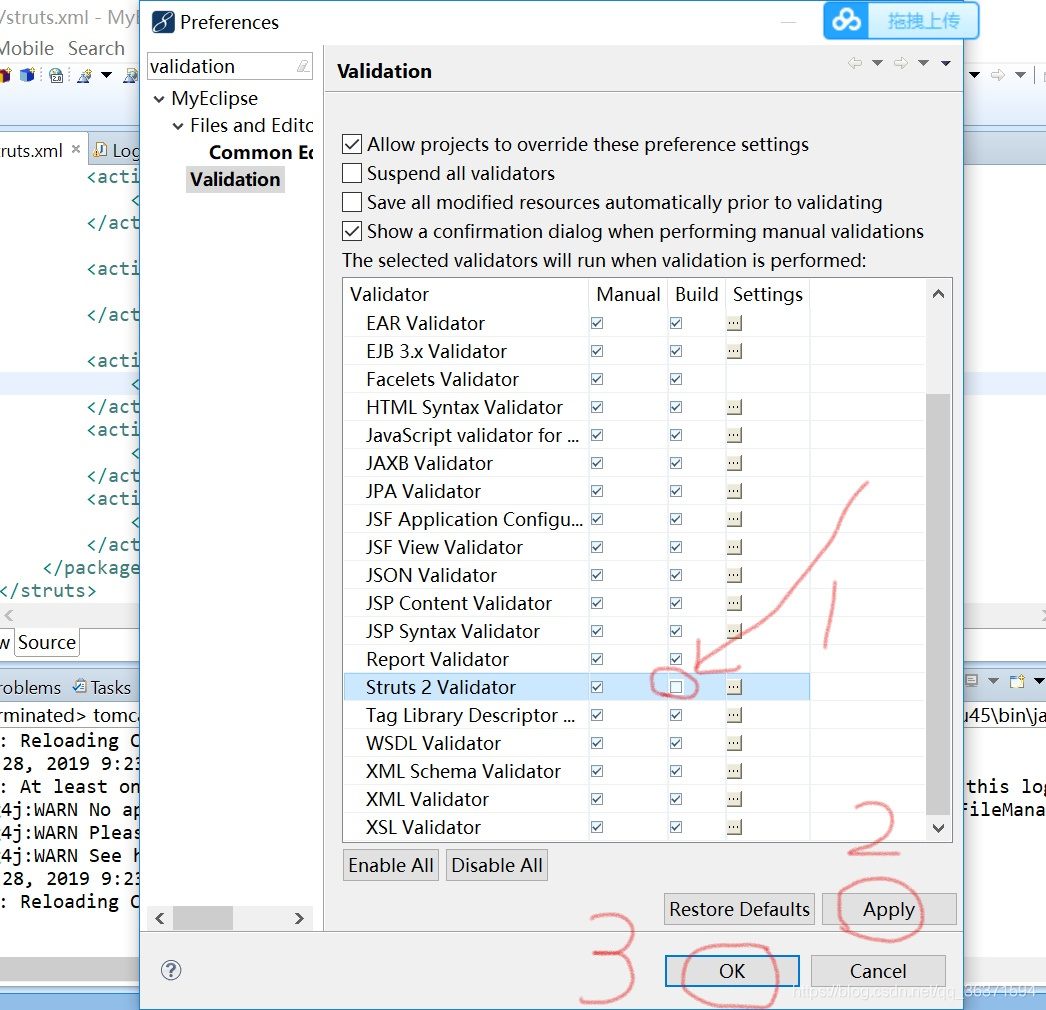Switch to the Source editor tab
The image size is (1046, 1010).
47,642
